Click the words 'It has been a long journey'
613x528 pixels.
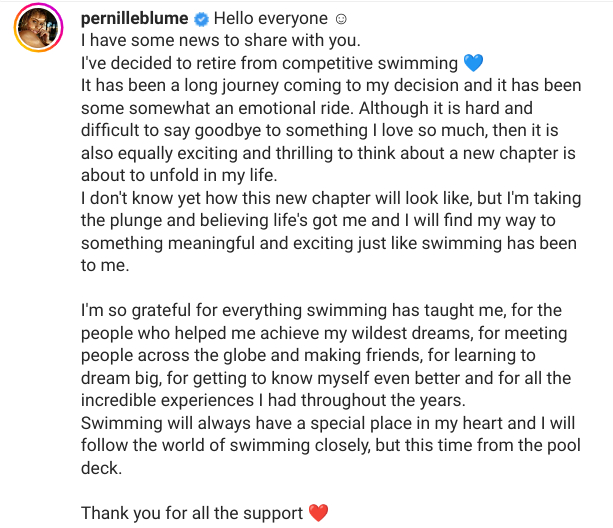point(180,86)
